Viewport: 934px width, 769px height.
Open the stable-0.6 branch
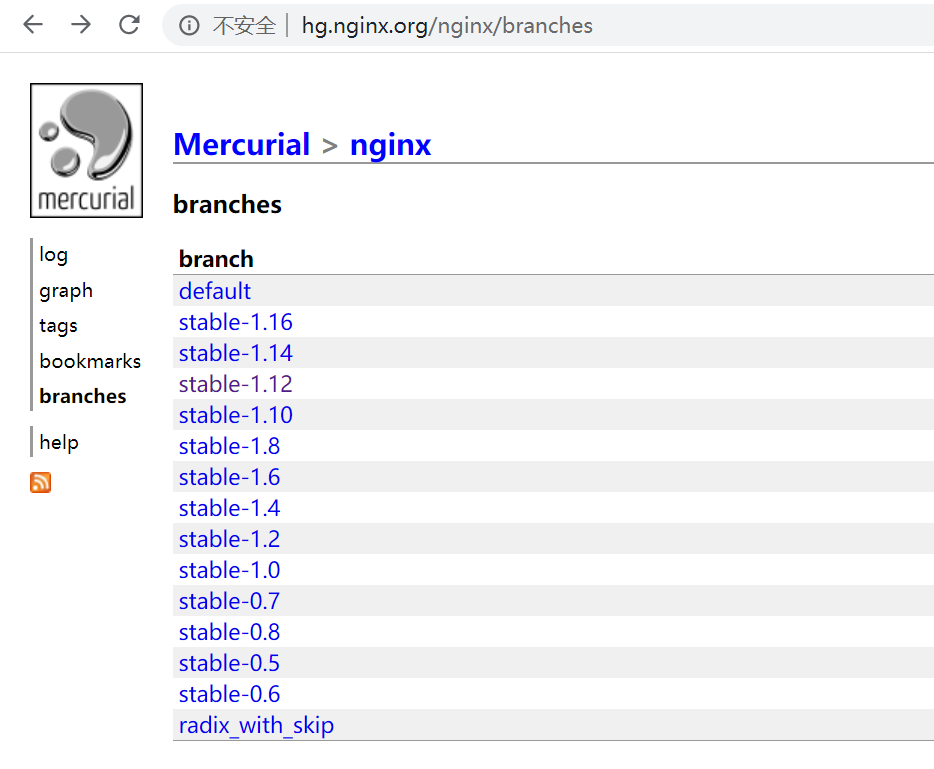coord(229,694)
